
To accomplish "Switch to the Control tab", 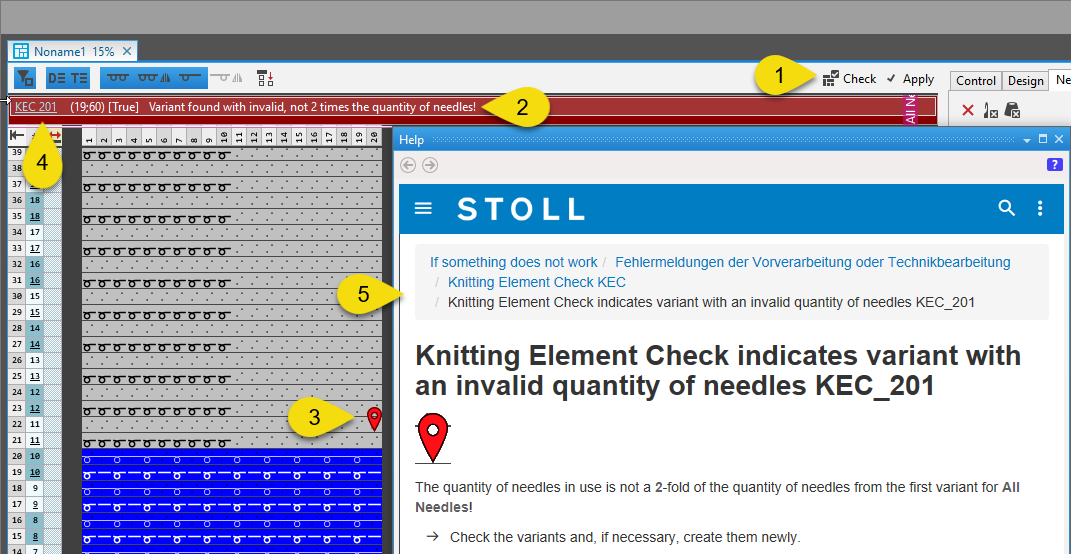I will coord(975,81).
